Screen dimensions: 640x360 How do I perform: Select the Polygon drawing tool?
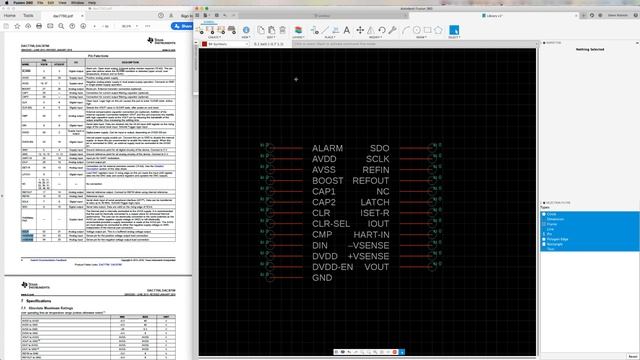pyautogui.click(x=438, y=30)
